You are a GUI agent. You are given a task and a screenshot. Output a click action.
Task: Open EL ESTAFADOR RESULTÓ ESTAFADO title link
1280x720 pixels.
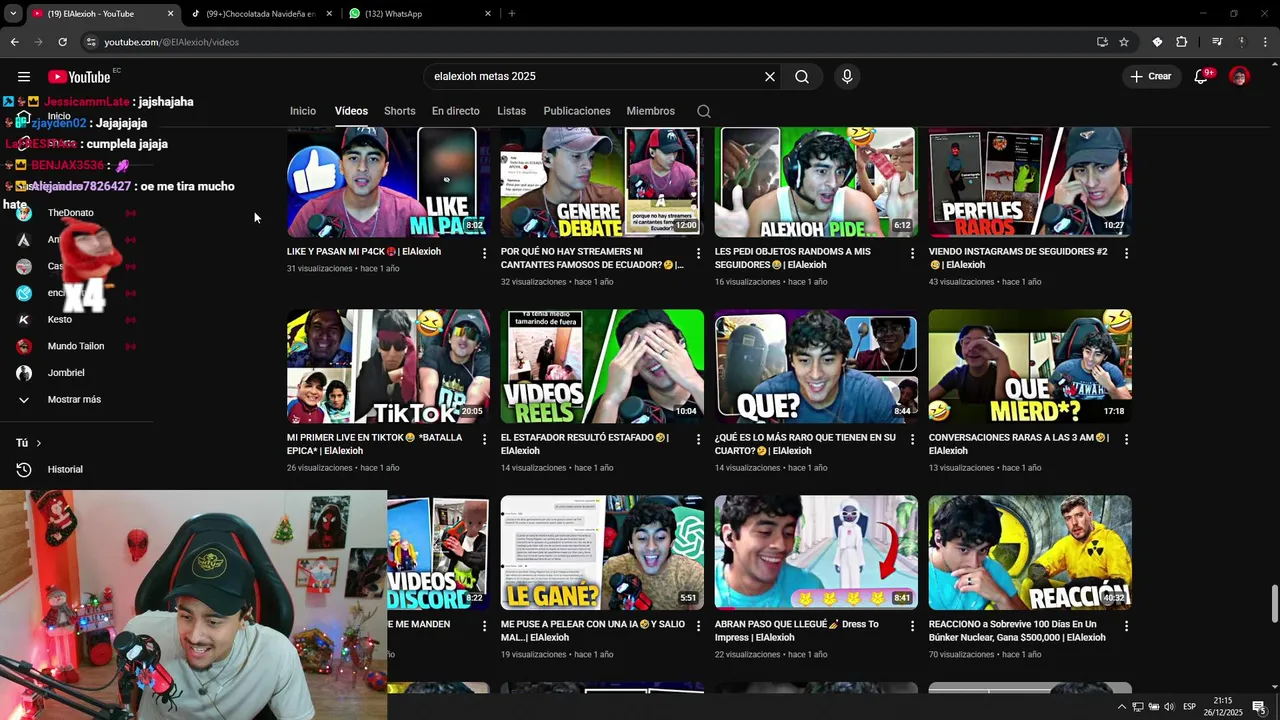585,444
